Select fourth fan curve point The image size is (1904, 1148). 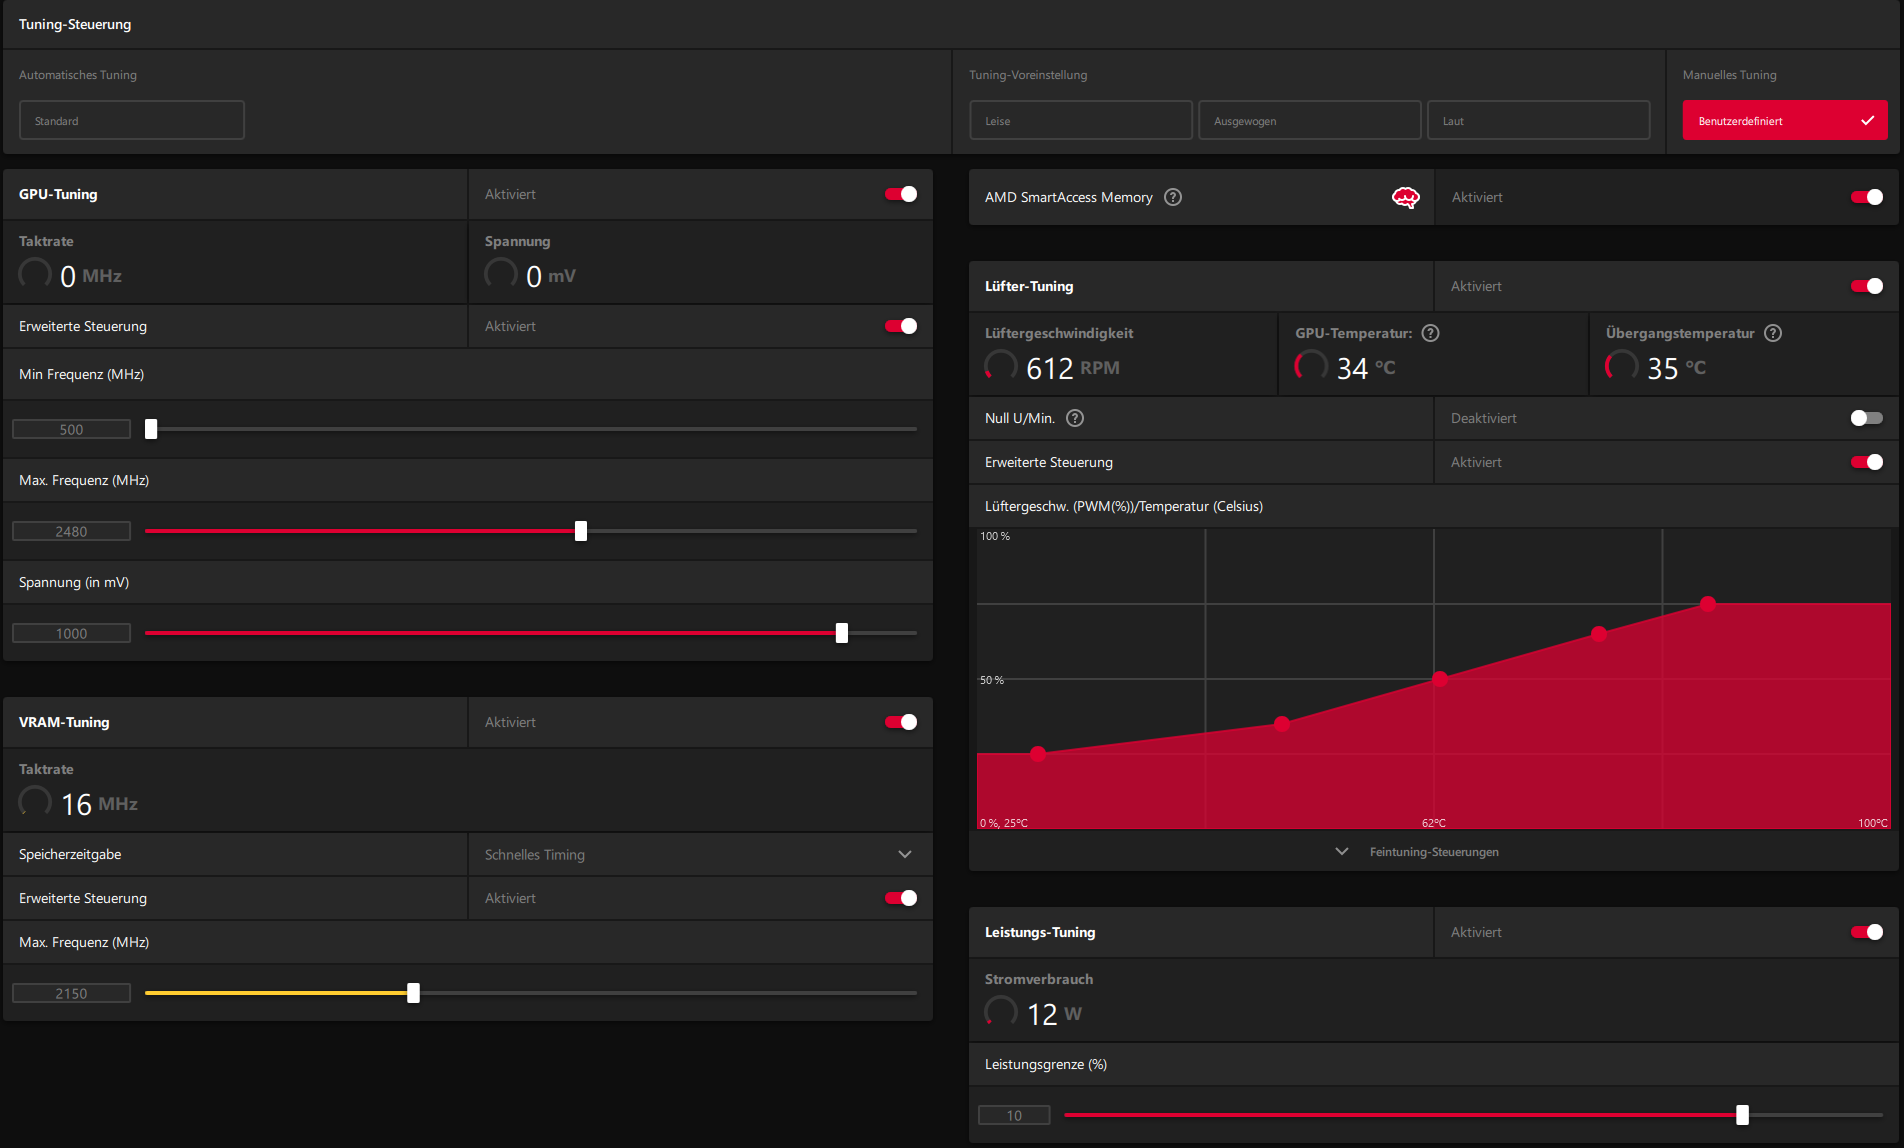point(1599,633)
